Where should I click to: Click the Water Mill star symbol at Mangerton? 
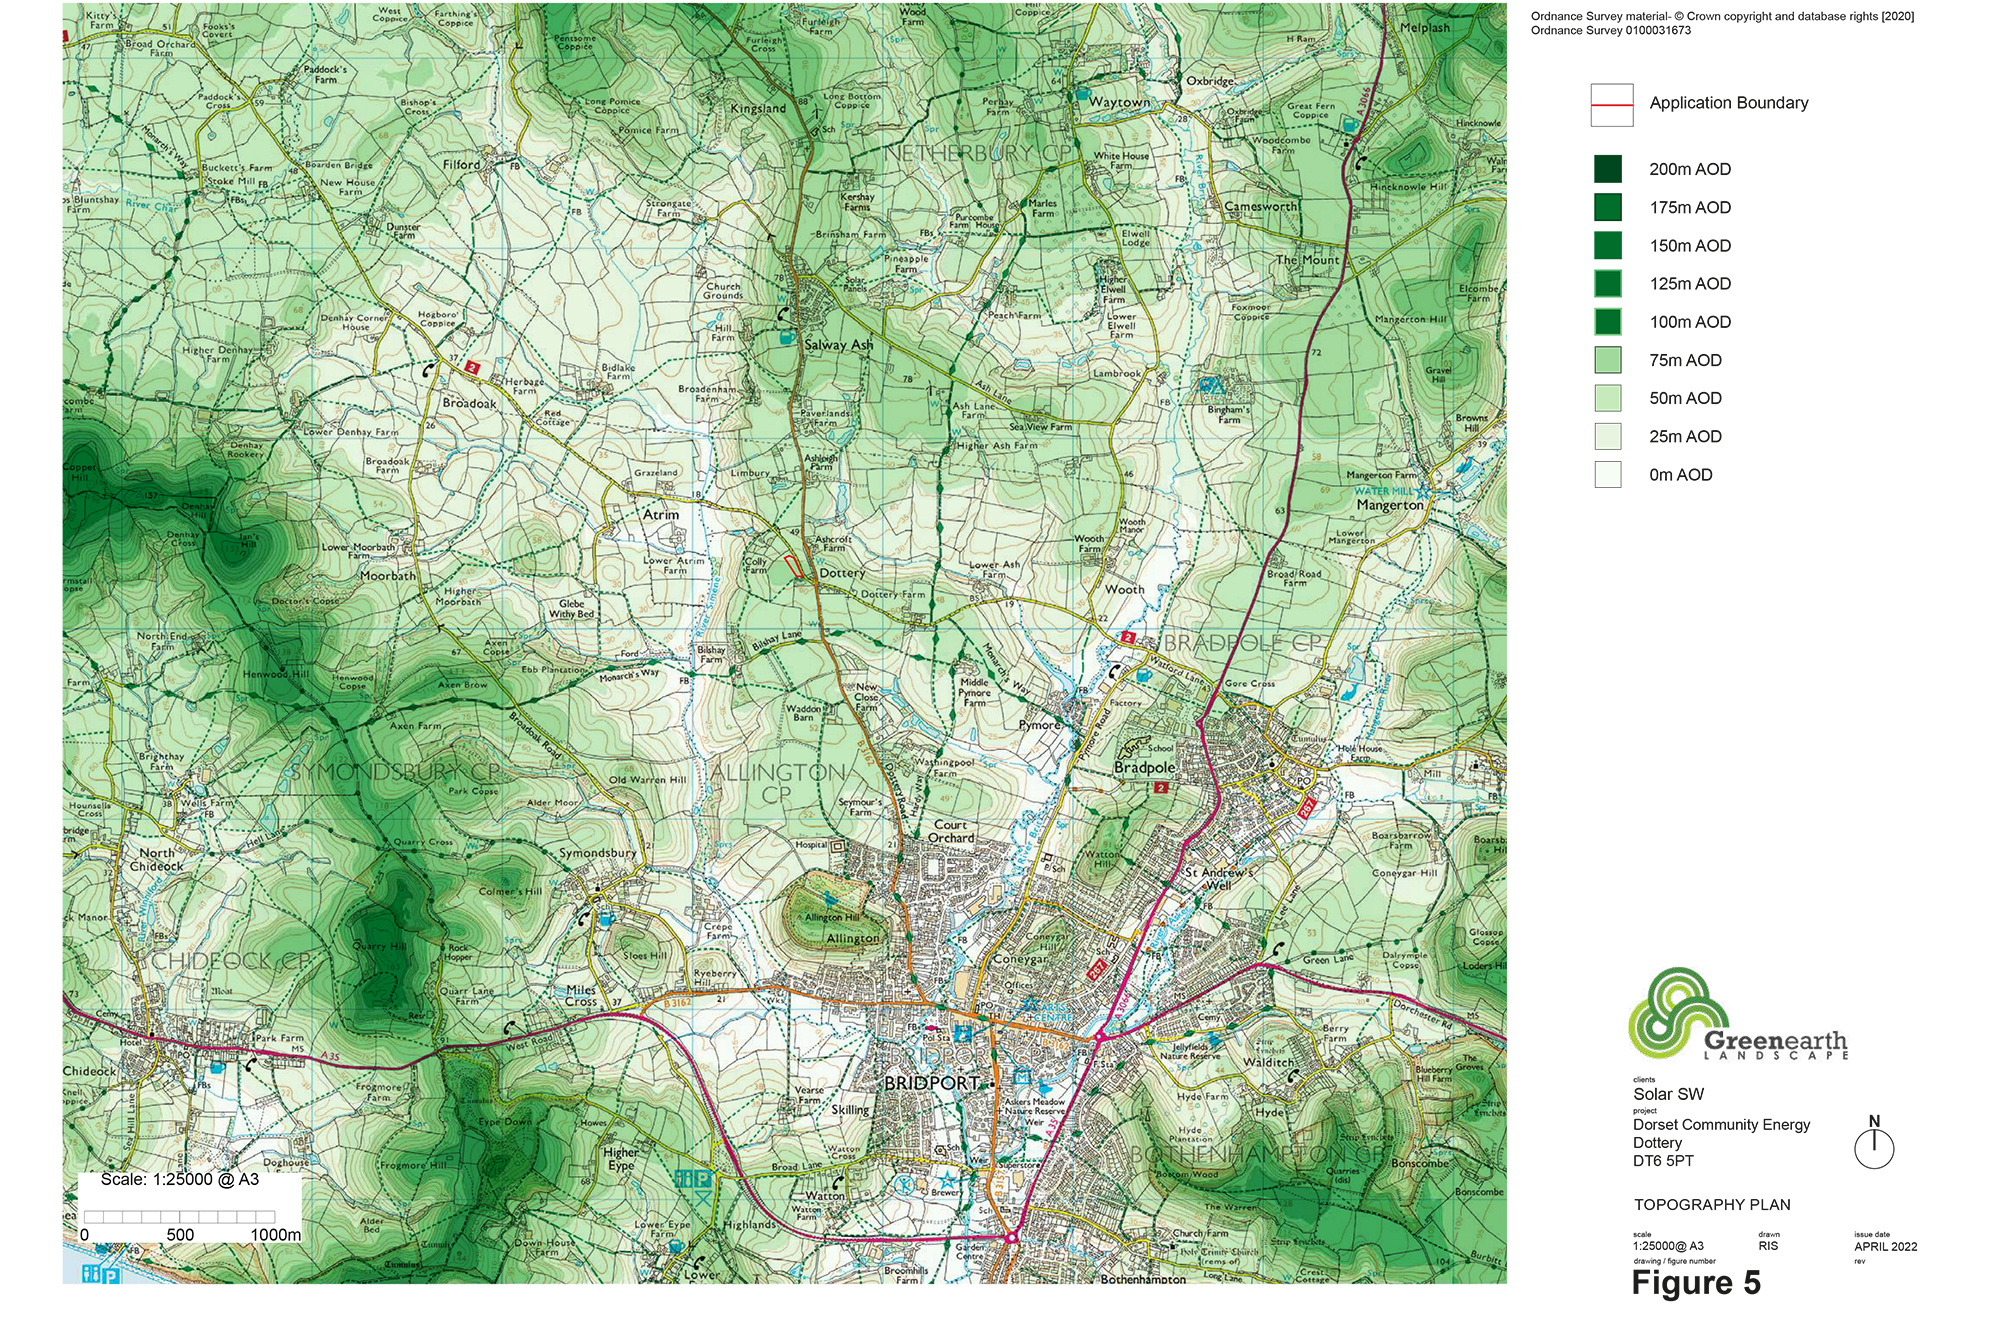(1422, 491)
